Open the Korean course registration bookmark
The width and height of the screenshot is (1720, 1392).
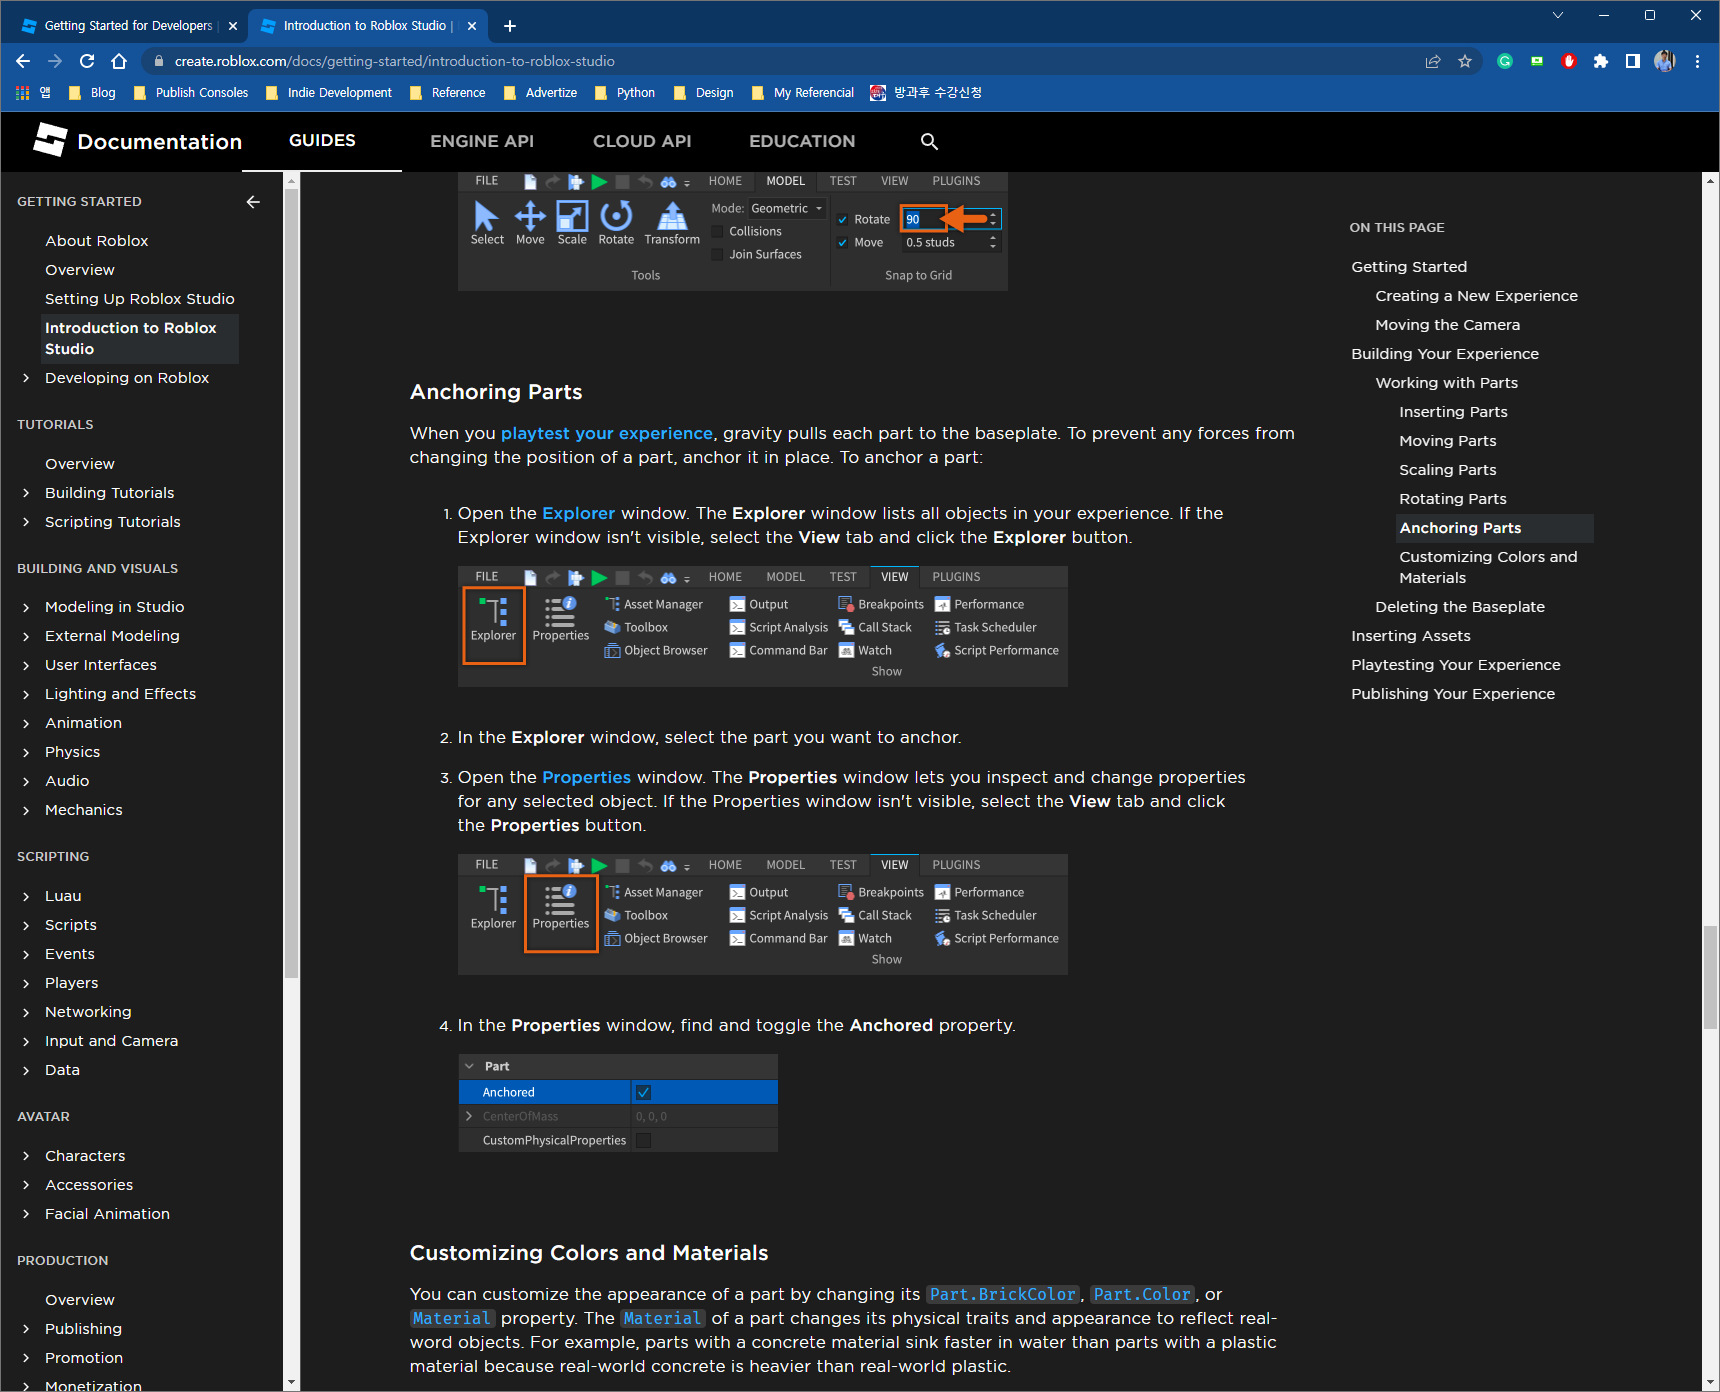tap(926, 92)
